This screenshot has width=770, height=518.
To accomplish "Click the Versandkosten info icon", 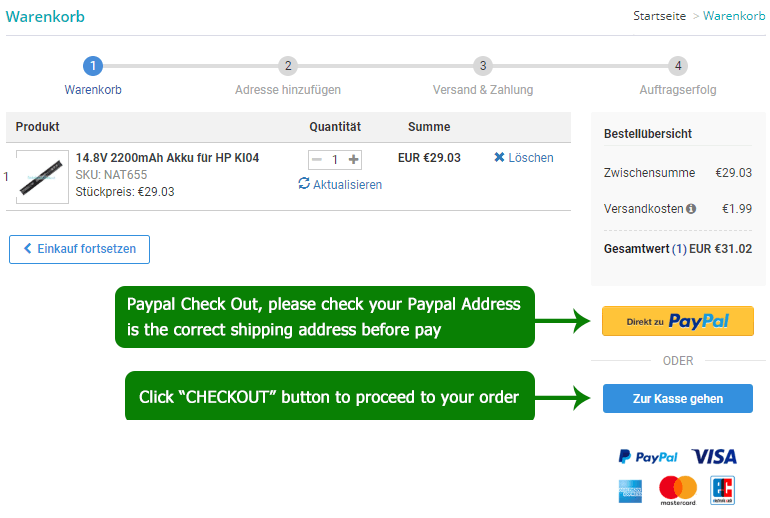I will 691,209.
